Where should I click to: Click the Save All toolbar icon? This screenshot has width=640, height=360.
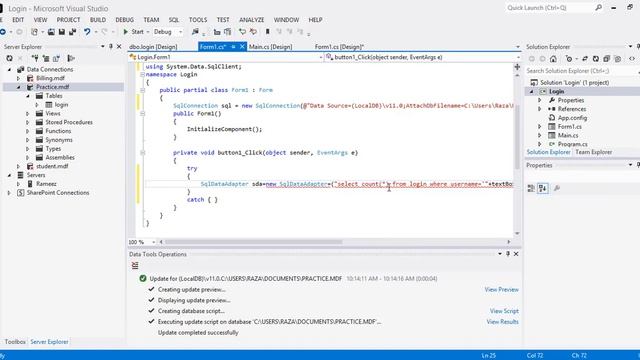point(72,32)
